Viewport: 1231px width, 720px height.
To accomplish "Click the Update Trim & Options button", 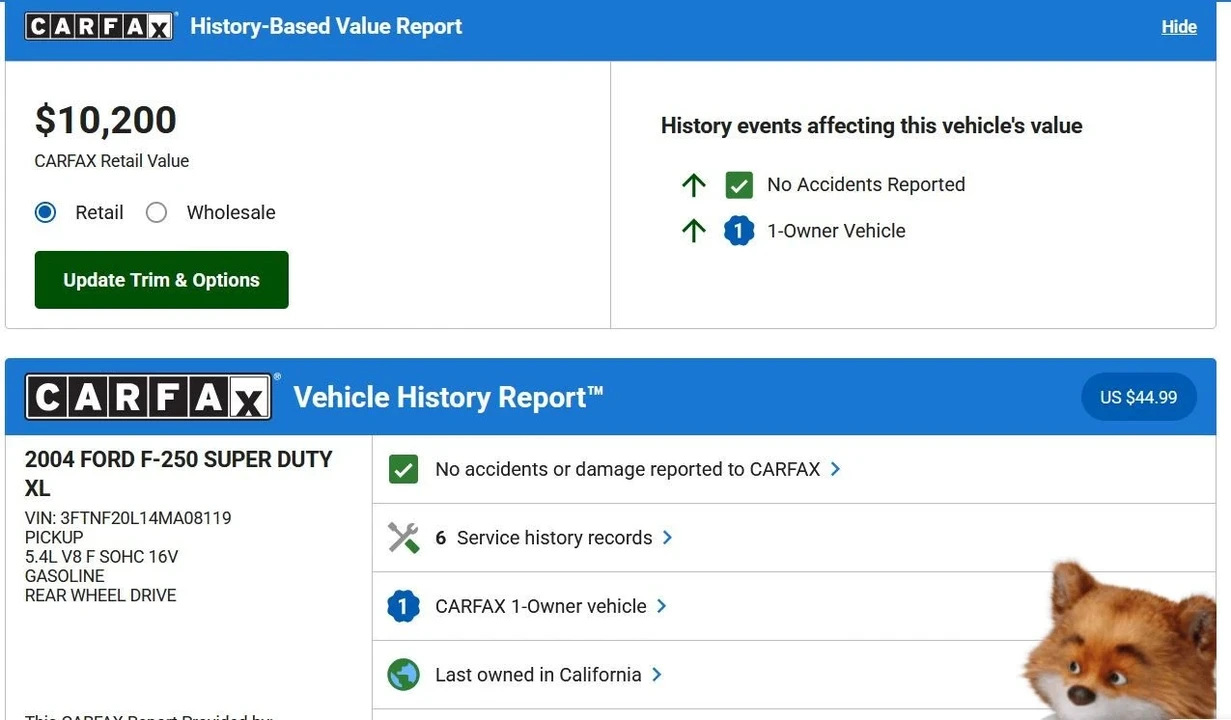I will [161, 280].
